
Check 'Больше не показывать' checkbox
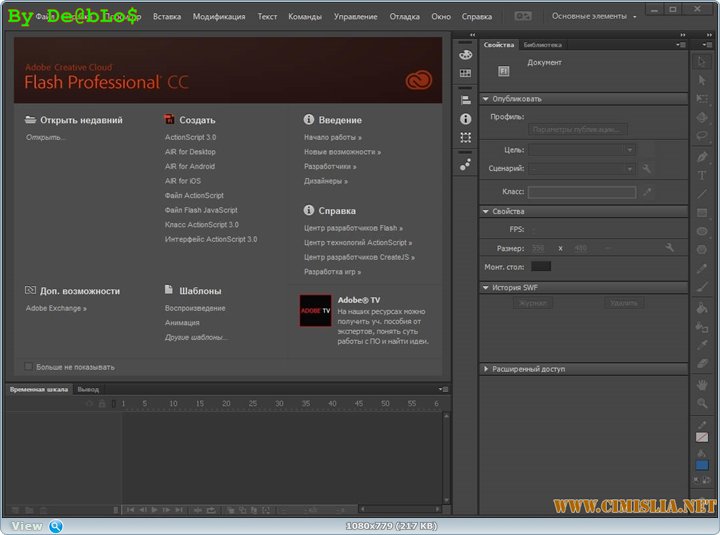[x=29, y=367]
